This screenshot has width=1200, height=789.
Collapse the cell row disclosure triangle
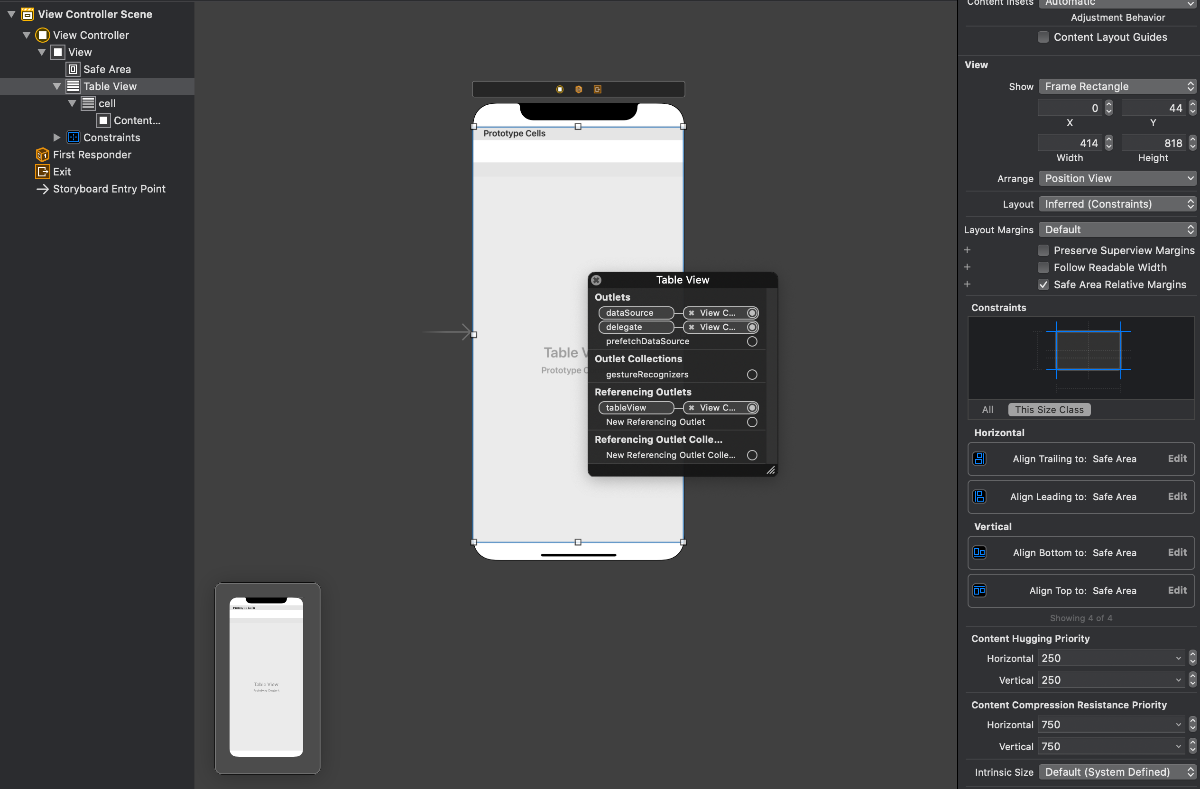point(73,103)
